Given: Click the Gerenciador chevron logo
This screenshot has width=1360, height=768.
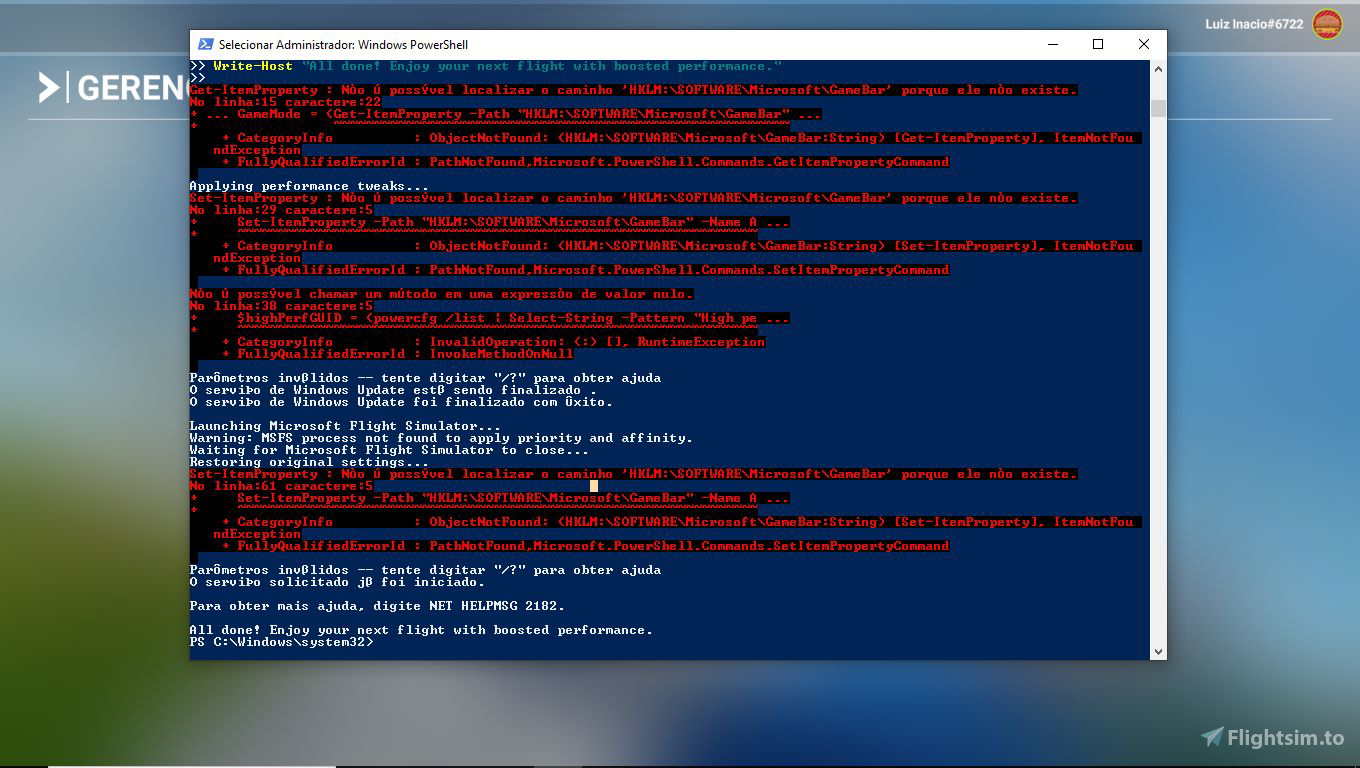Looking at the screenshot, I should pos(47,87).
